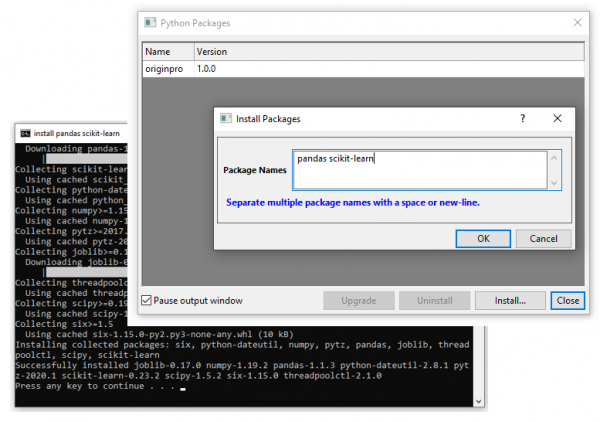Viewport: 600px width, 422px height.
Task: Cancel the Install Packages dialog
Action: tap(544, 239)
